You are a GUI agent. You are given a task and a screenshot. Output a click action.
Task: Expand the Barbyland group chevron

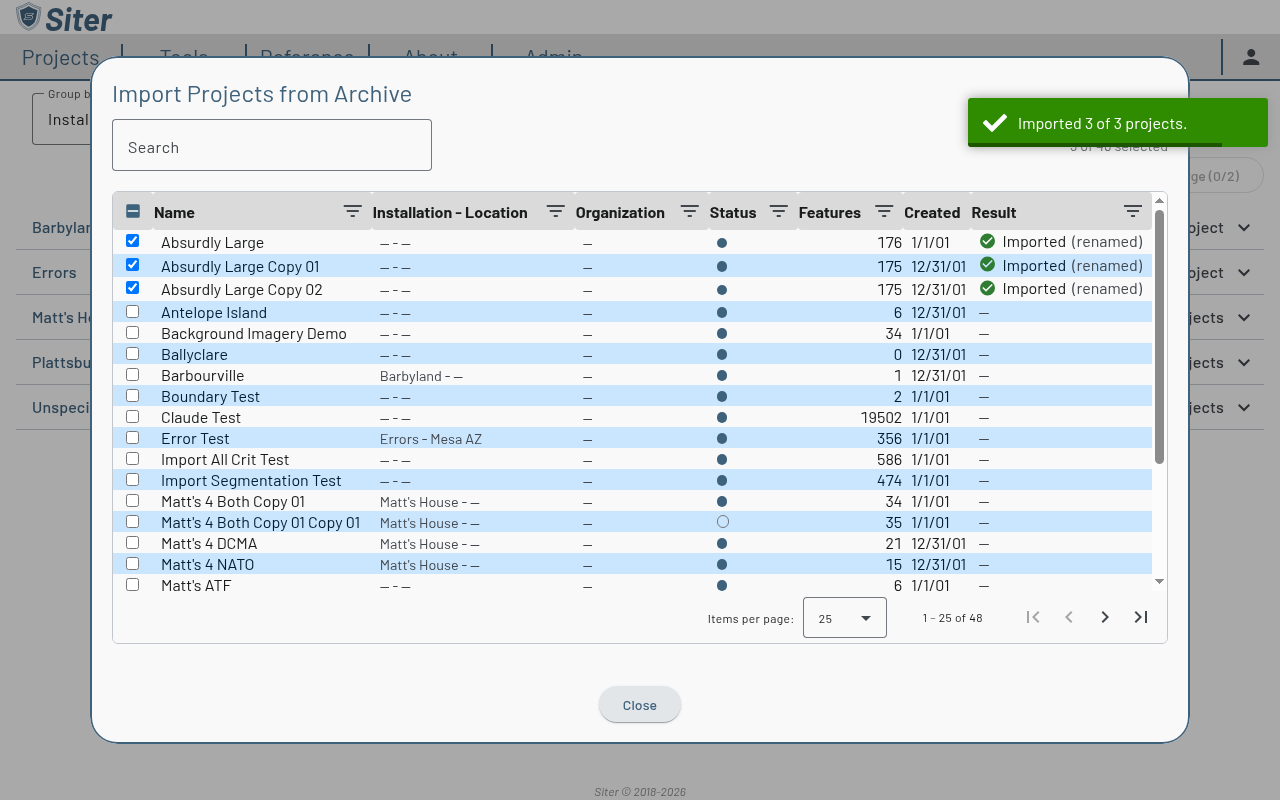tap(1244, 228)
